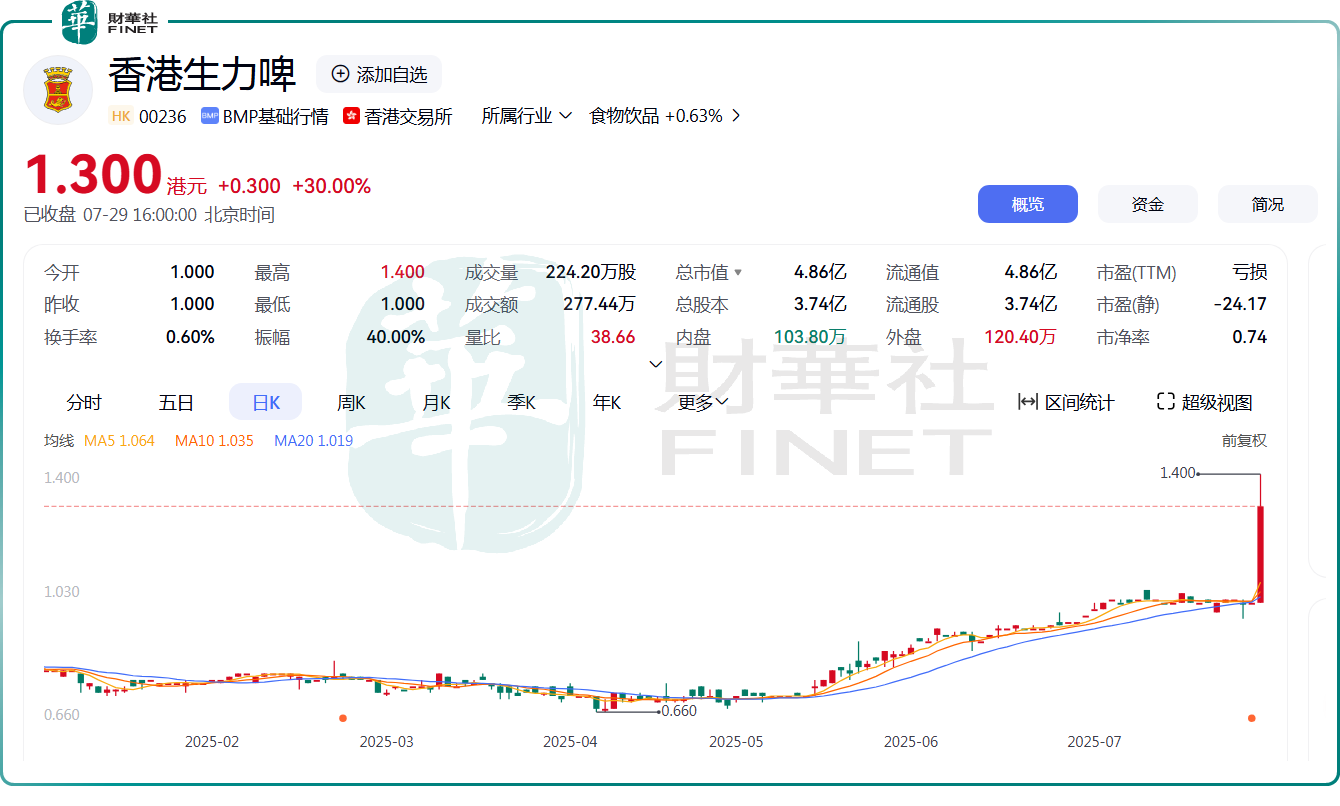Screen dimensions: 1340x806
Task: Click the arrow after 食物饮品 +0.63%
Action: point(736,116)
